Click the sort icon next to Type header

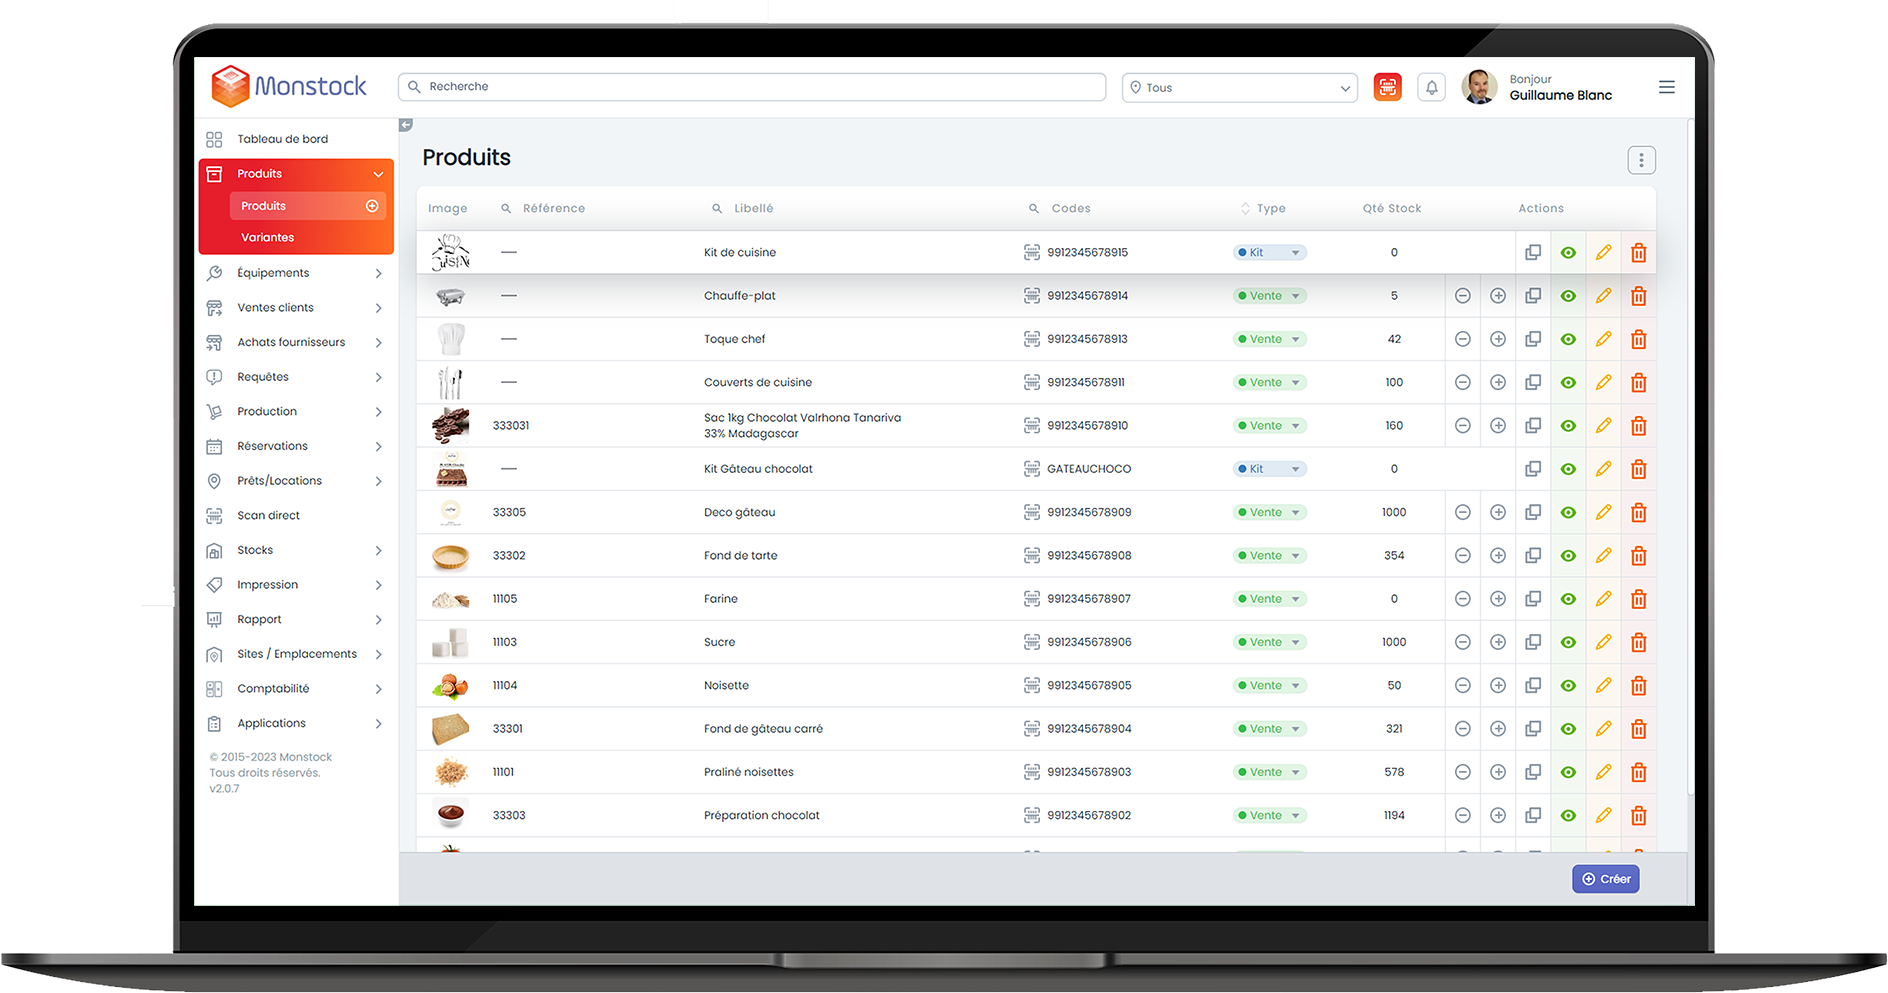(x=1245, y=209)
